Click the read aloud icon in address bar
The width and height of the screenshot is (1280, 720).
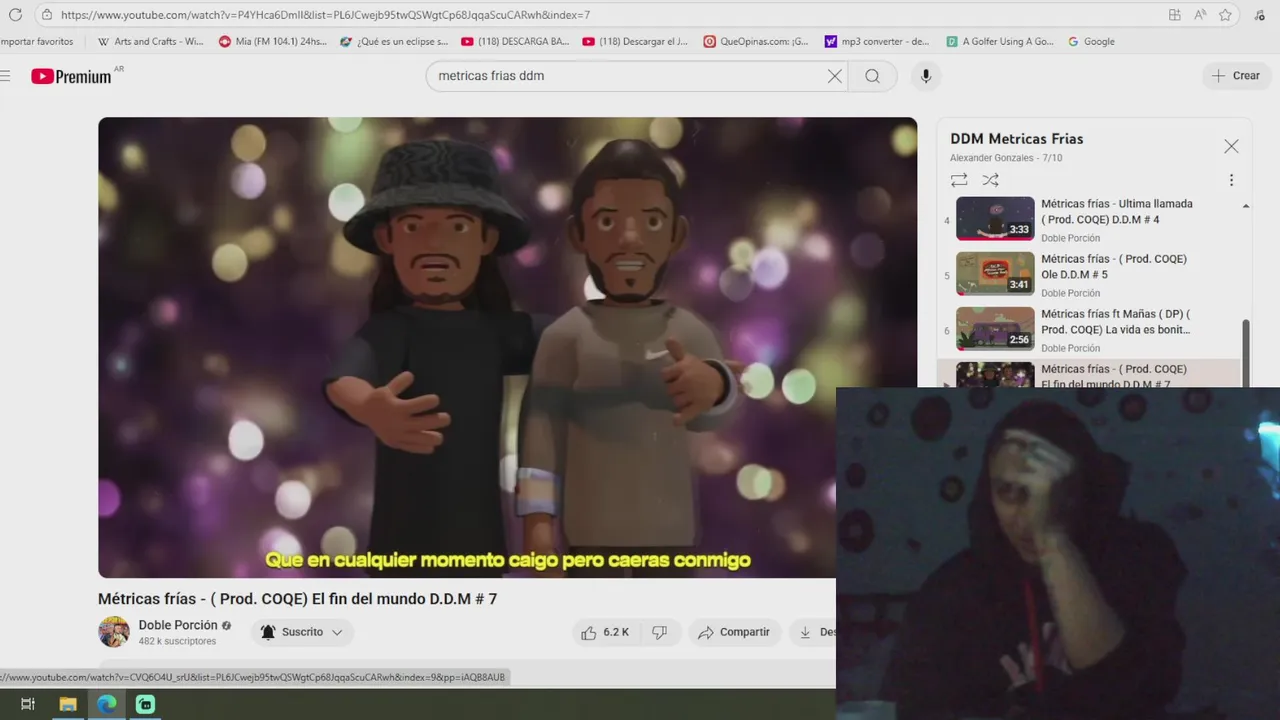[1200, 15]
